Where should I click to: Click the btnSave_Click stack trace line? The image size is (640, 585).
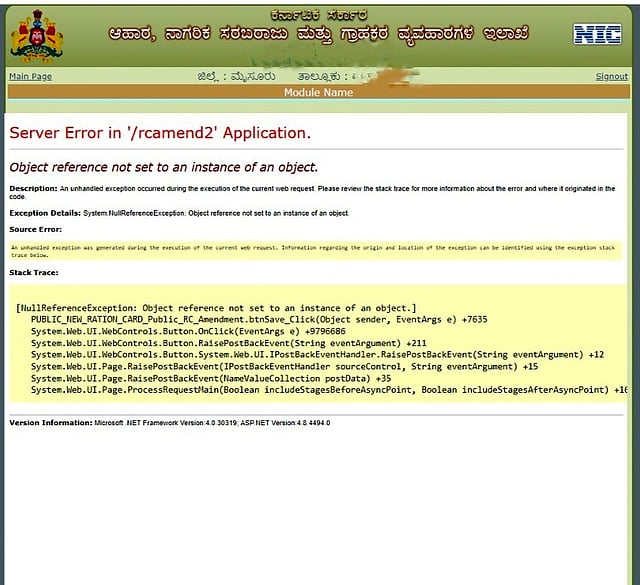[x=259, y=320]
